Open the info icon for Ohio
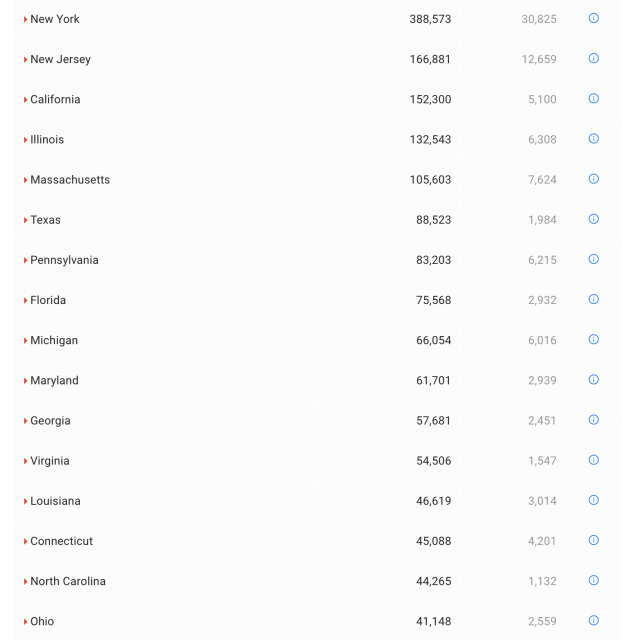 tap(593, 620)
